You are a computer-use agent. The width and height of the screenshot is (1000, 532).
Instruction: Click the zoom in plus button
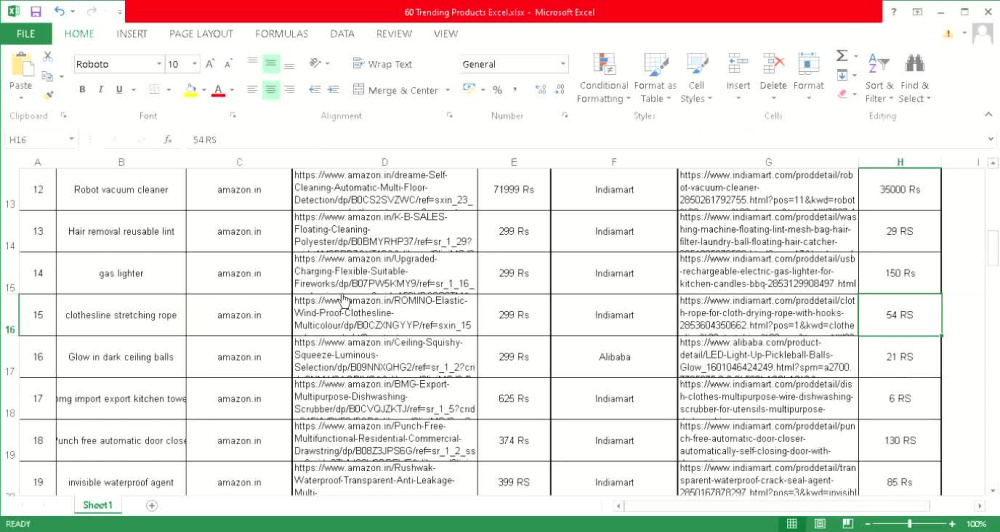(952, 524)
